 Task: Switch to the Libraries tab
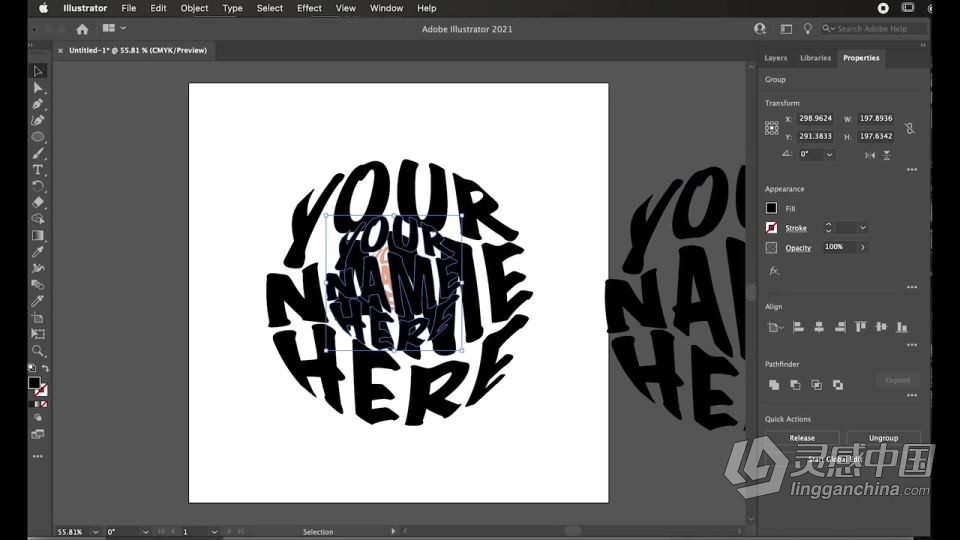pos(816,58)
